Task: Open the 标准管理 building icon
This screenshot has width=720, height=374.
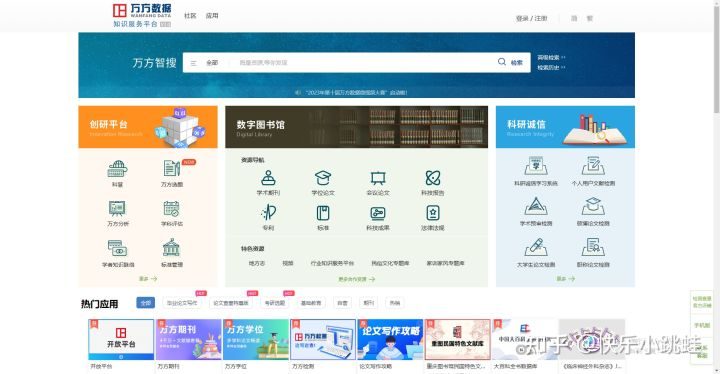Action: (x=171, y=248)
